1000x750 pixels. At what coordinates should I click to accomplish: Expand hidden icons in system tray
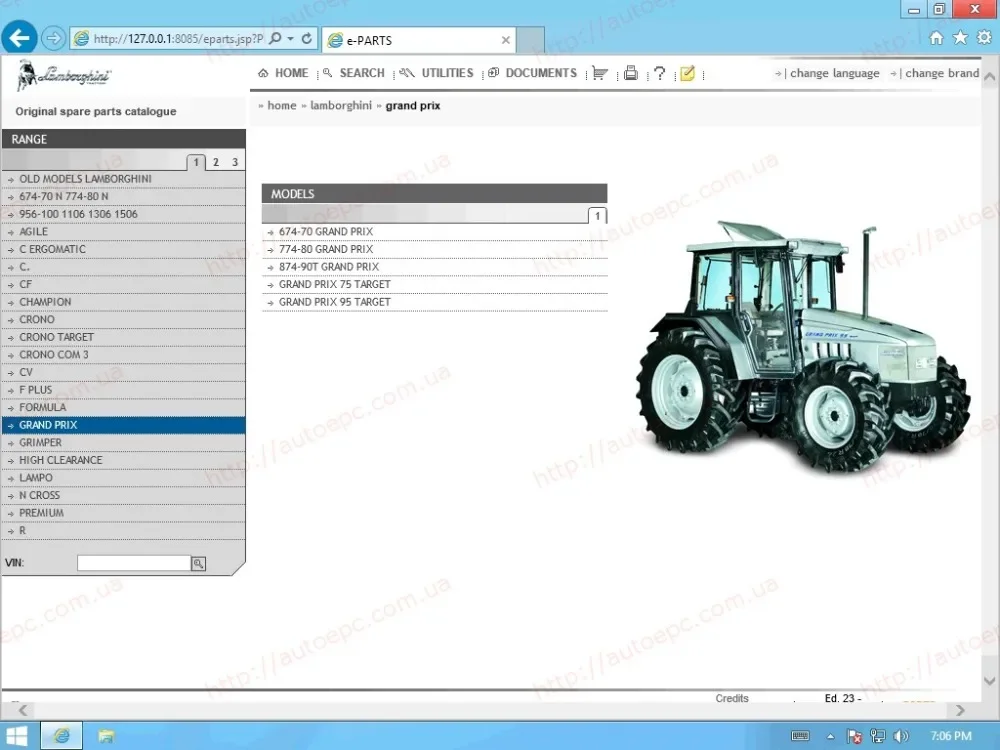pos(831,735)
